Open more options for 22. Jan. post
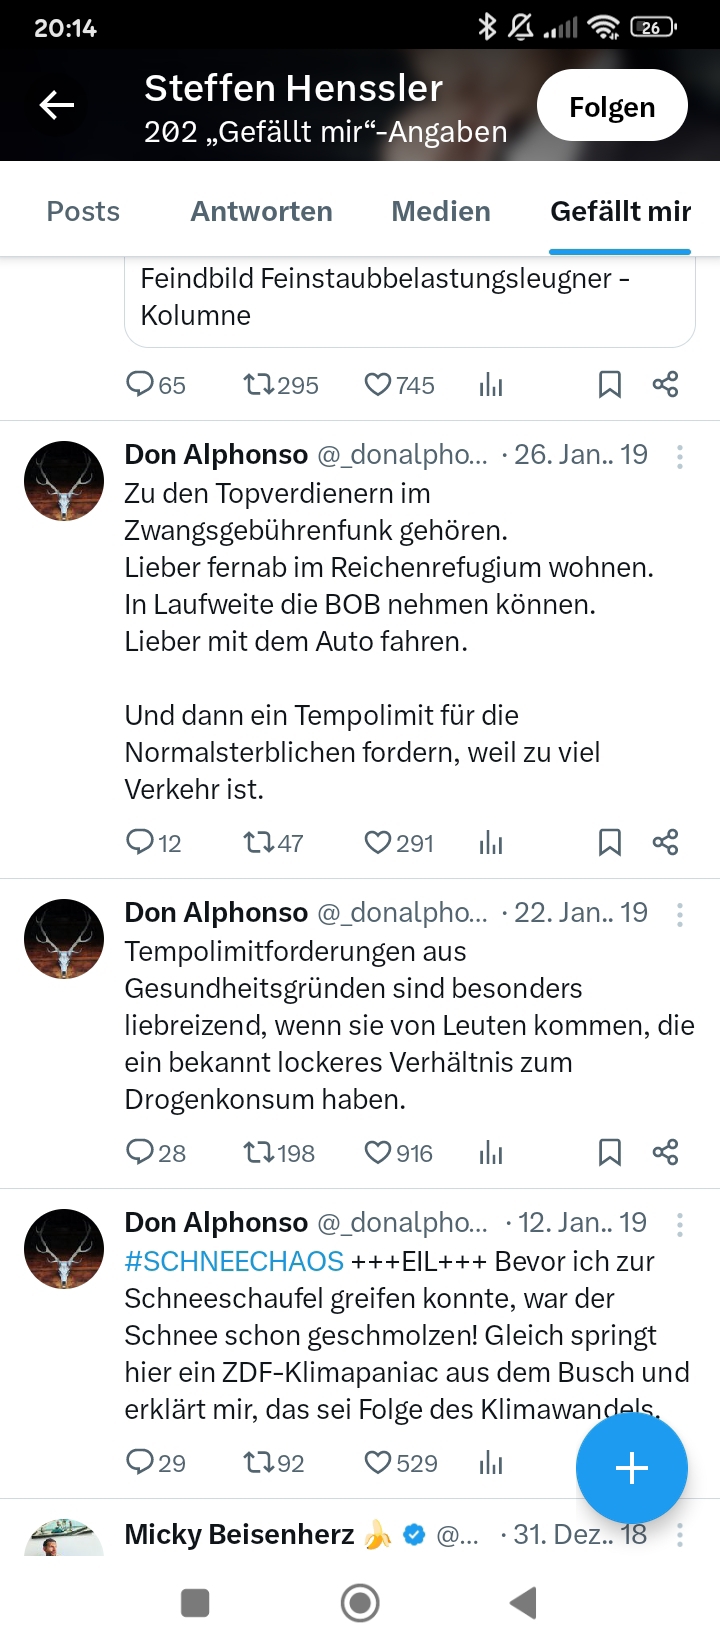Image resolution: width=720 pixels, height=1650 pixels. click(680, 915)
